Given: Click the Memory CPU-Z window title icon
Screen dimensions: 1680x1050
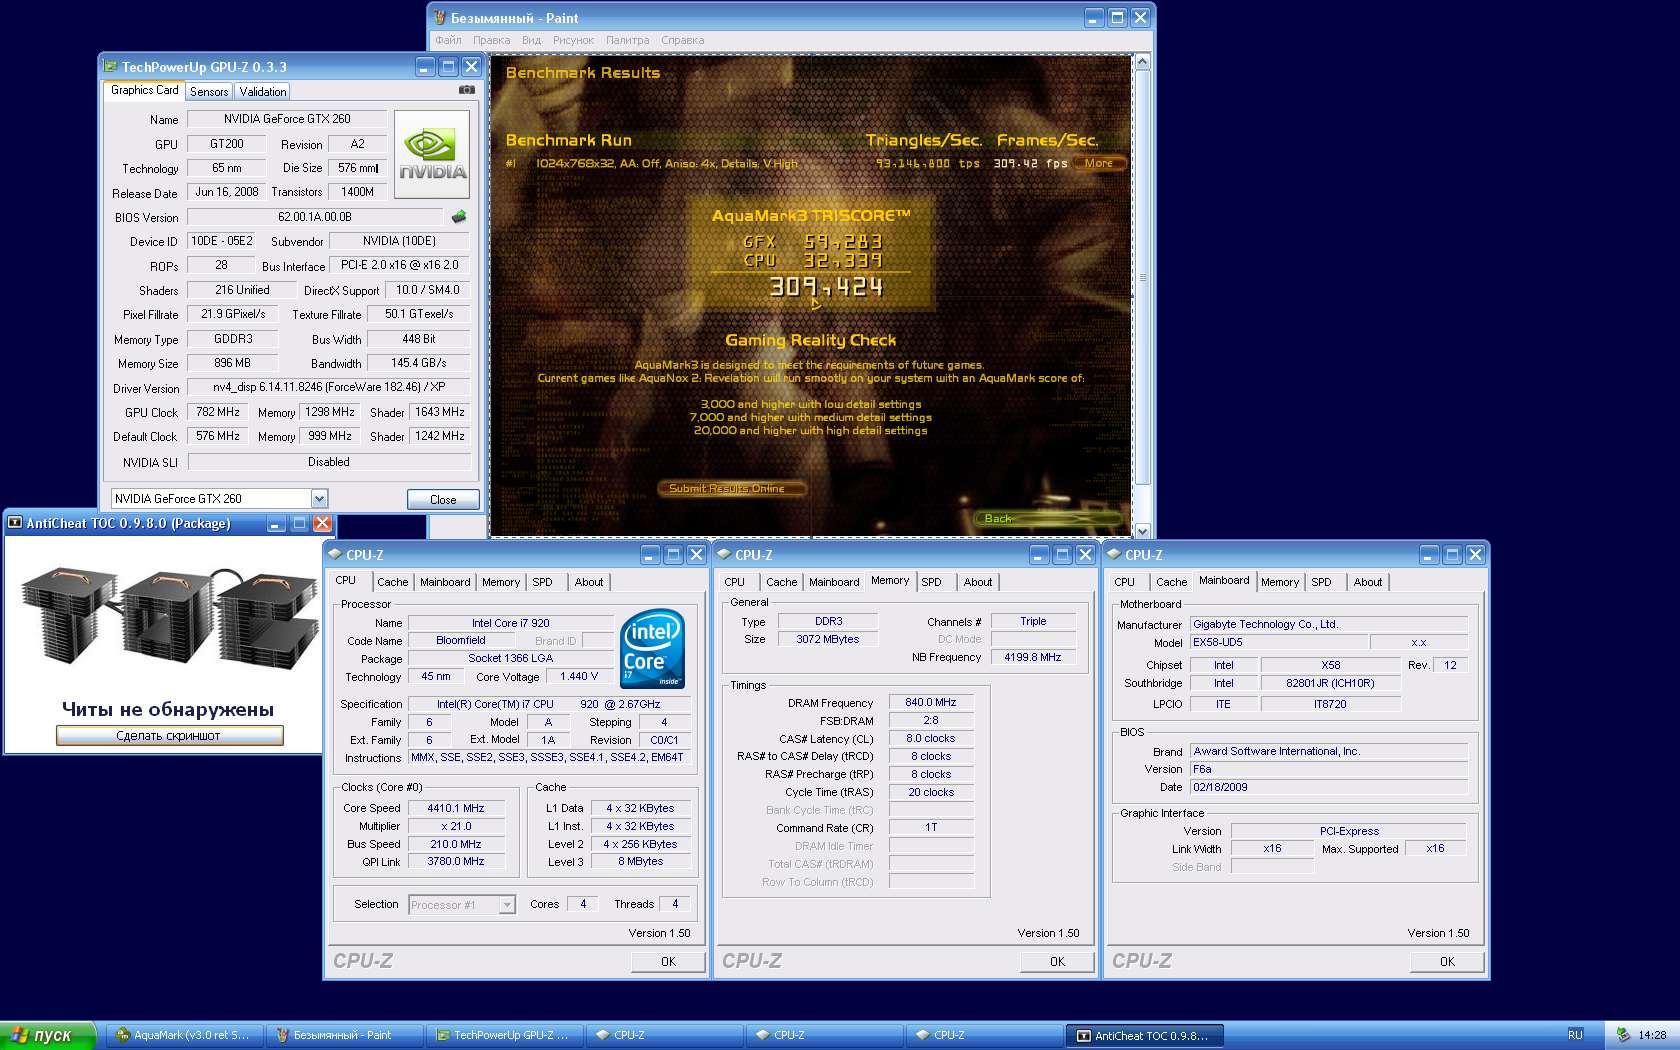Looking at the screenshot, I should (724, 554).
